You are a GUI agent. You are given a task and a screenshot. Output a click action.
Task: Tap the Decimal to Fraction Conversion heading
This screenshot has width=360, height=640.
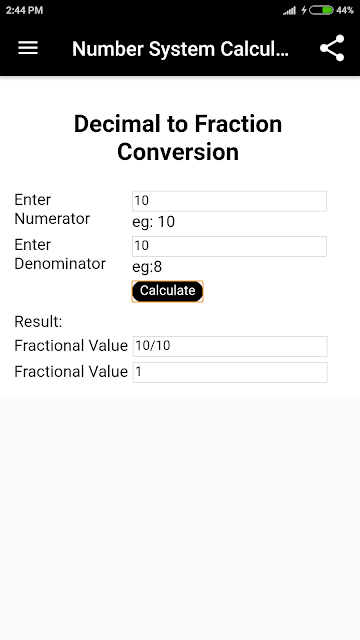[178, 138]
